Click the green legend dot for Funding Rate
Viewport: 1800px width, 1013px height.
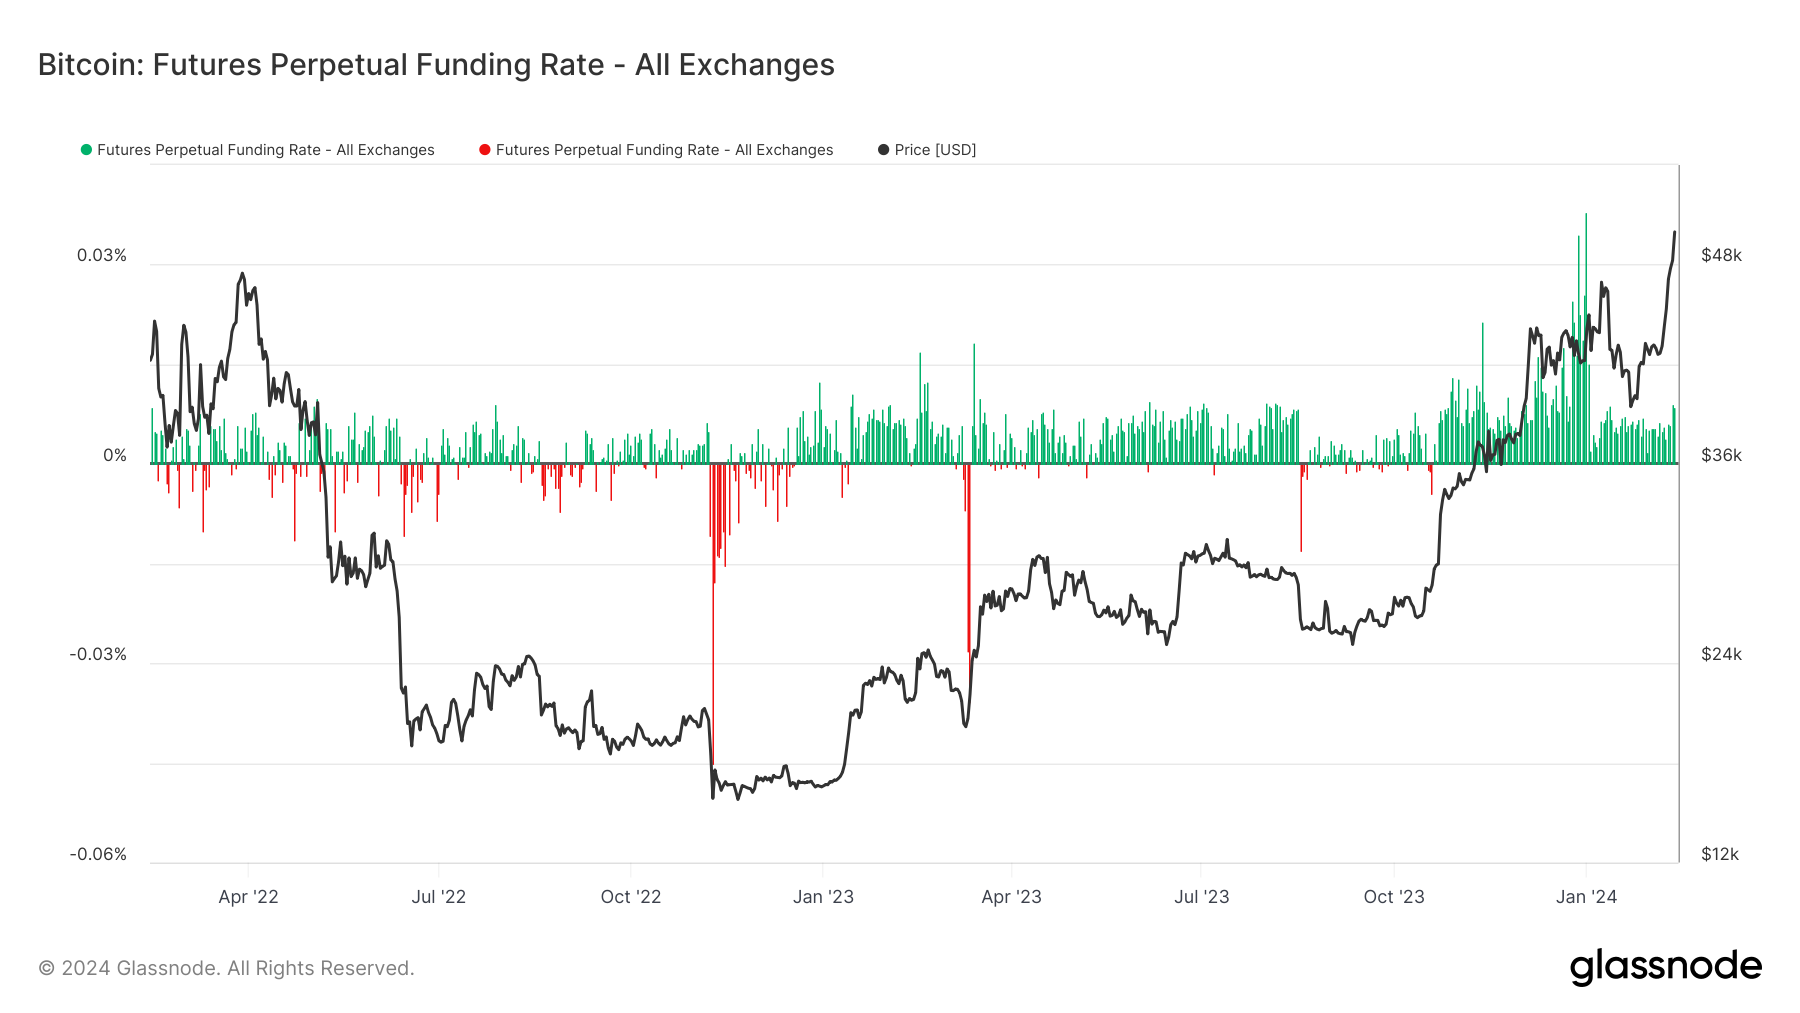click(86, 150)
